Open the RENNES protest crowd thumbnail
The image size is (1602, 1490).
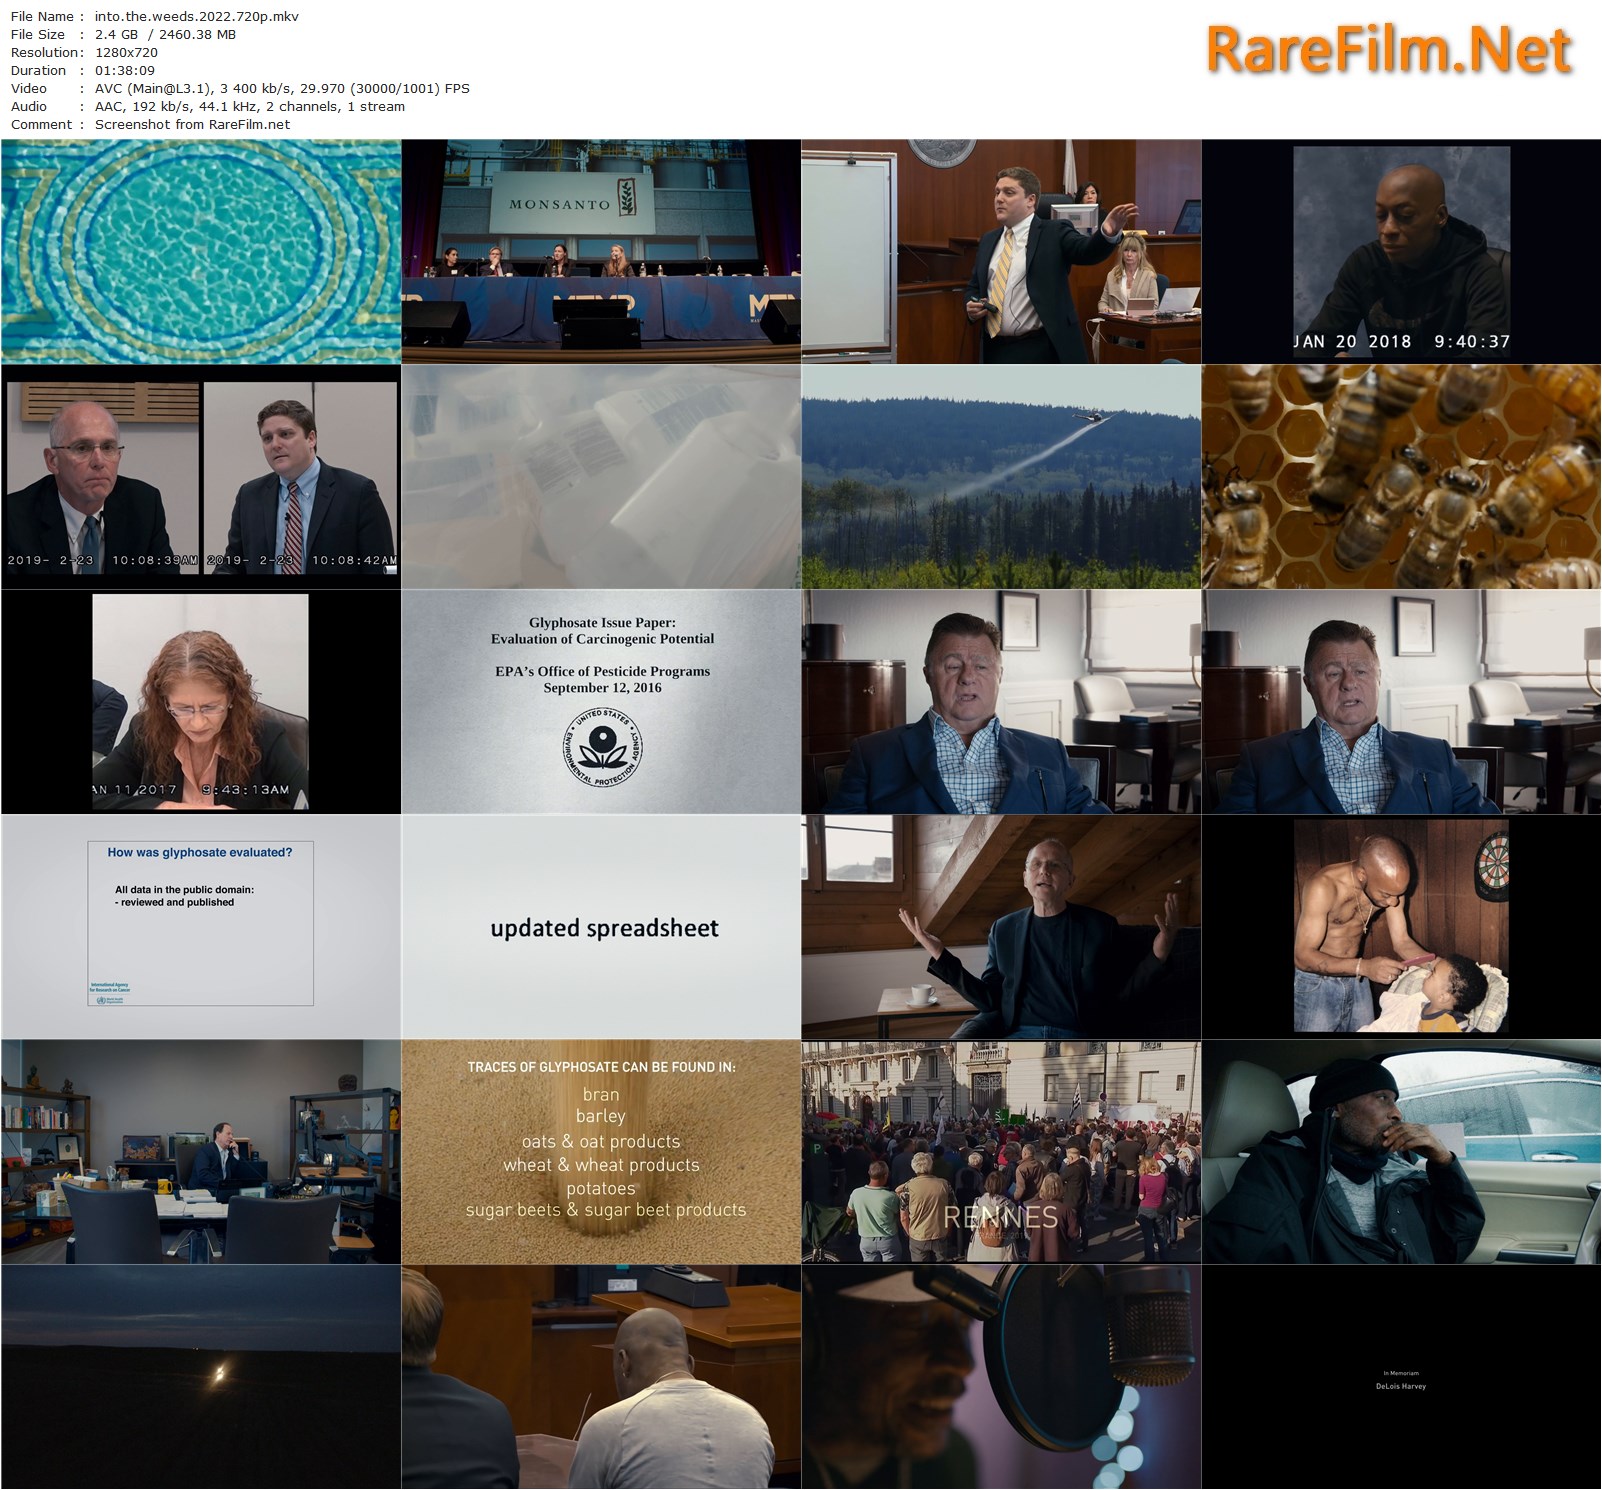click(x=1001, y=1151)
